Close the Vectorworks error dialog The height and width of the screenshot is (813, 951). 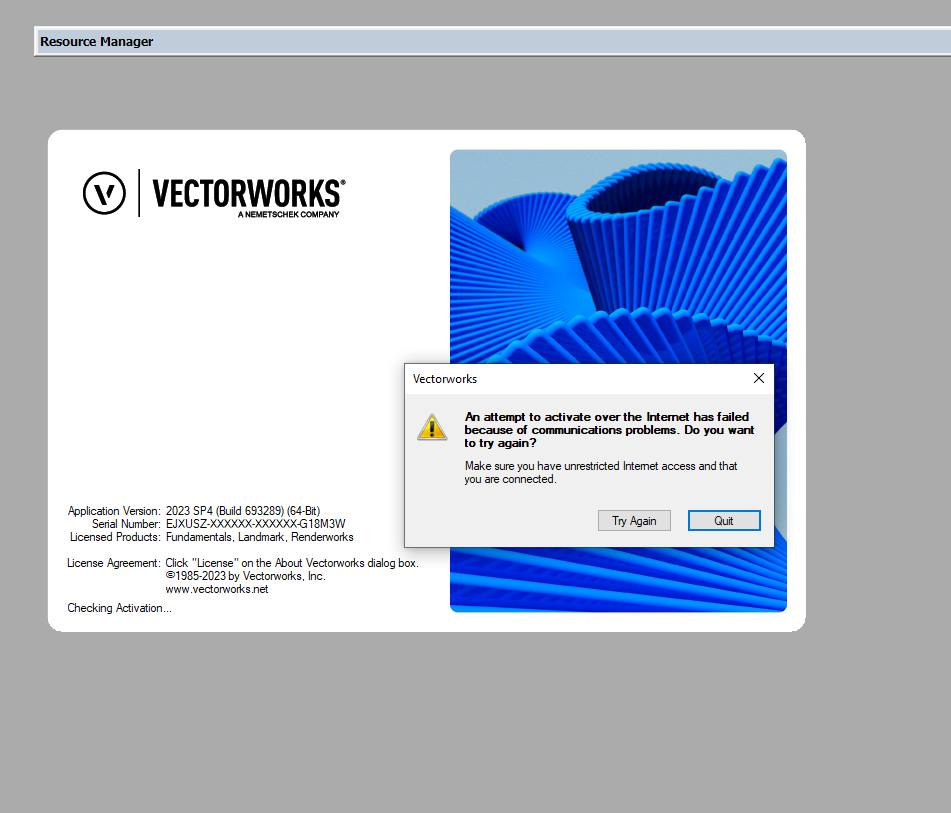758,379
